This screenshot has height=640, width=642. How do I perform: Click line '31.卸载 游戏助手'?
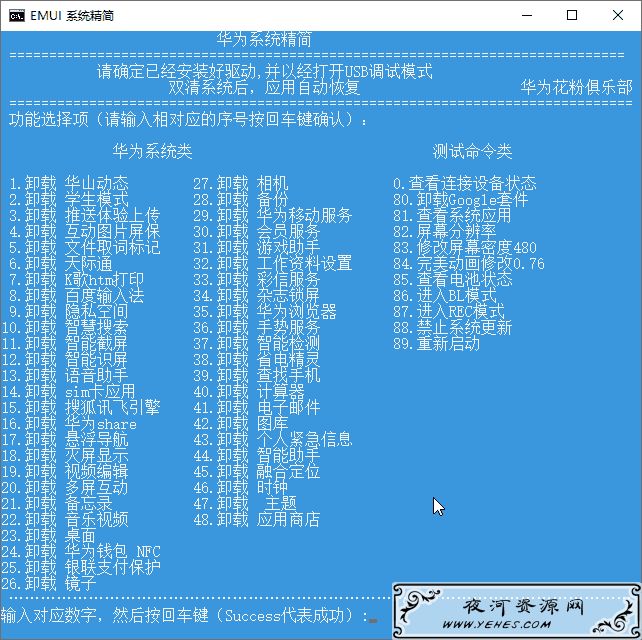click(257, 247)
